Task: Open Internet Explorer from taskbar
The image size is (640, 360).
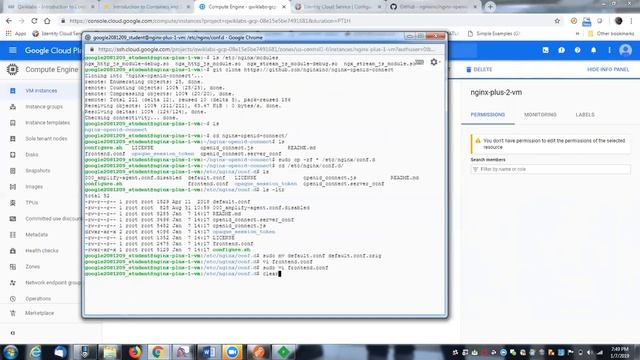Action: pyautogui.click(x=36, y=352)
